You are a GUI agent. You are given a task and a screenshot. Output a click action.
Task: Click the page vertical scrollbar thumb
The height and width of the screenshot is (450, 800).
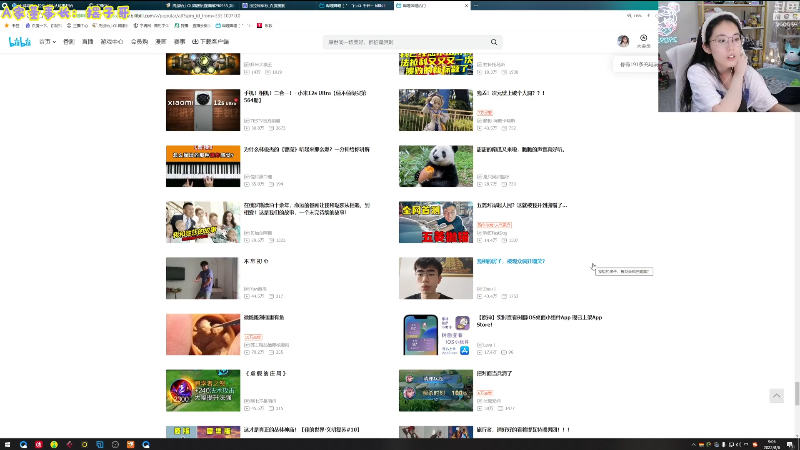click(797, 393)
